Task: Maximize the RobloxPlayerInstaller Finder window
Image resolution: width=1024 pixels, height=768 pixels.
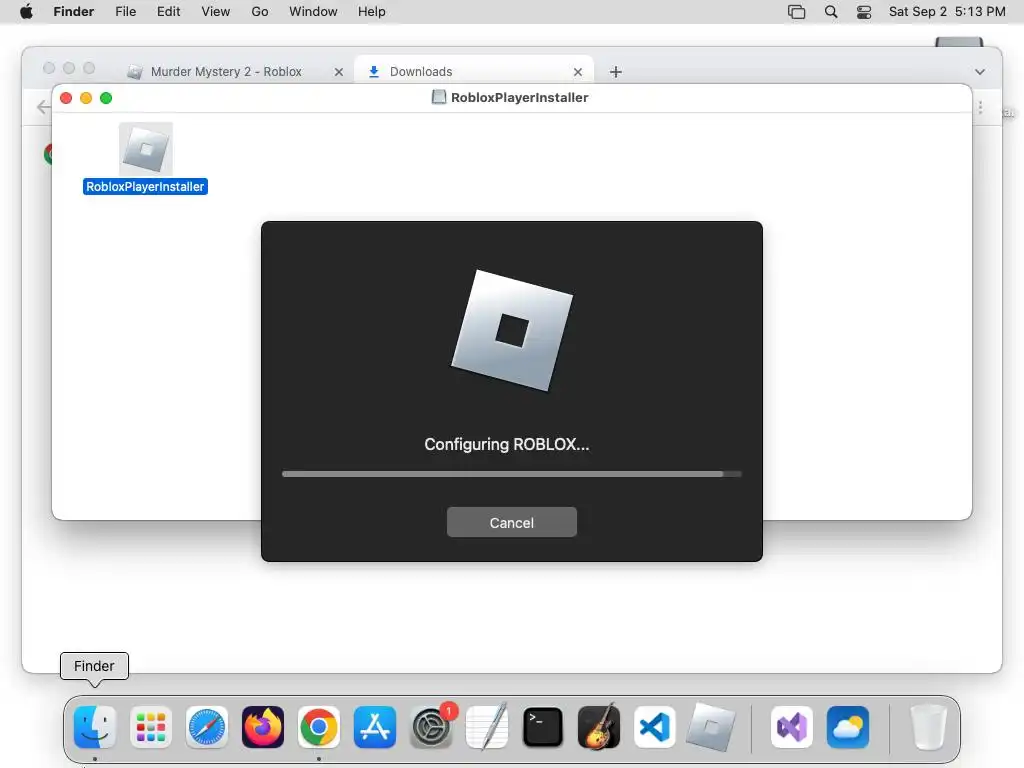Action: pos(106,98)
